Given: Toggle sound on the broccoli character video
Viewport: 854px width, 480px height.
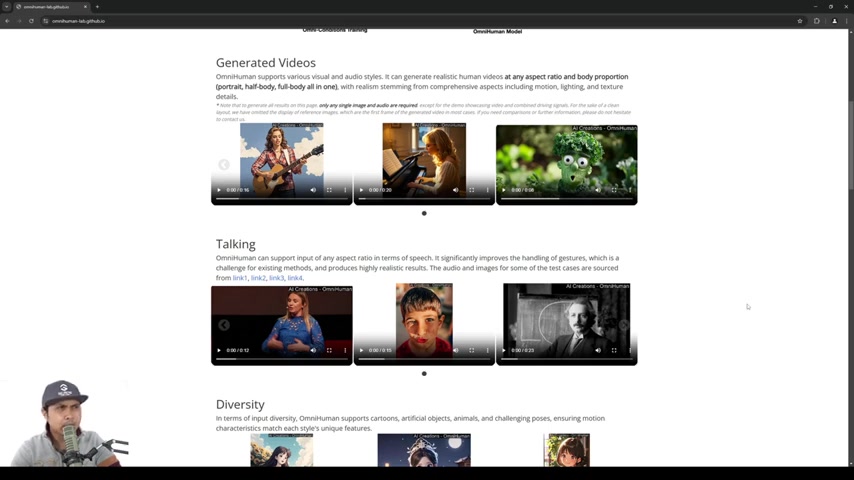Looking at the screenshot, I should pos(598,190).
